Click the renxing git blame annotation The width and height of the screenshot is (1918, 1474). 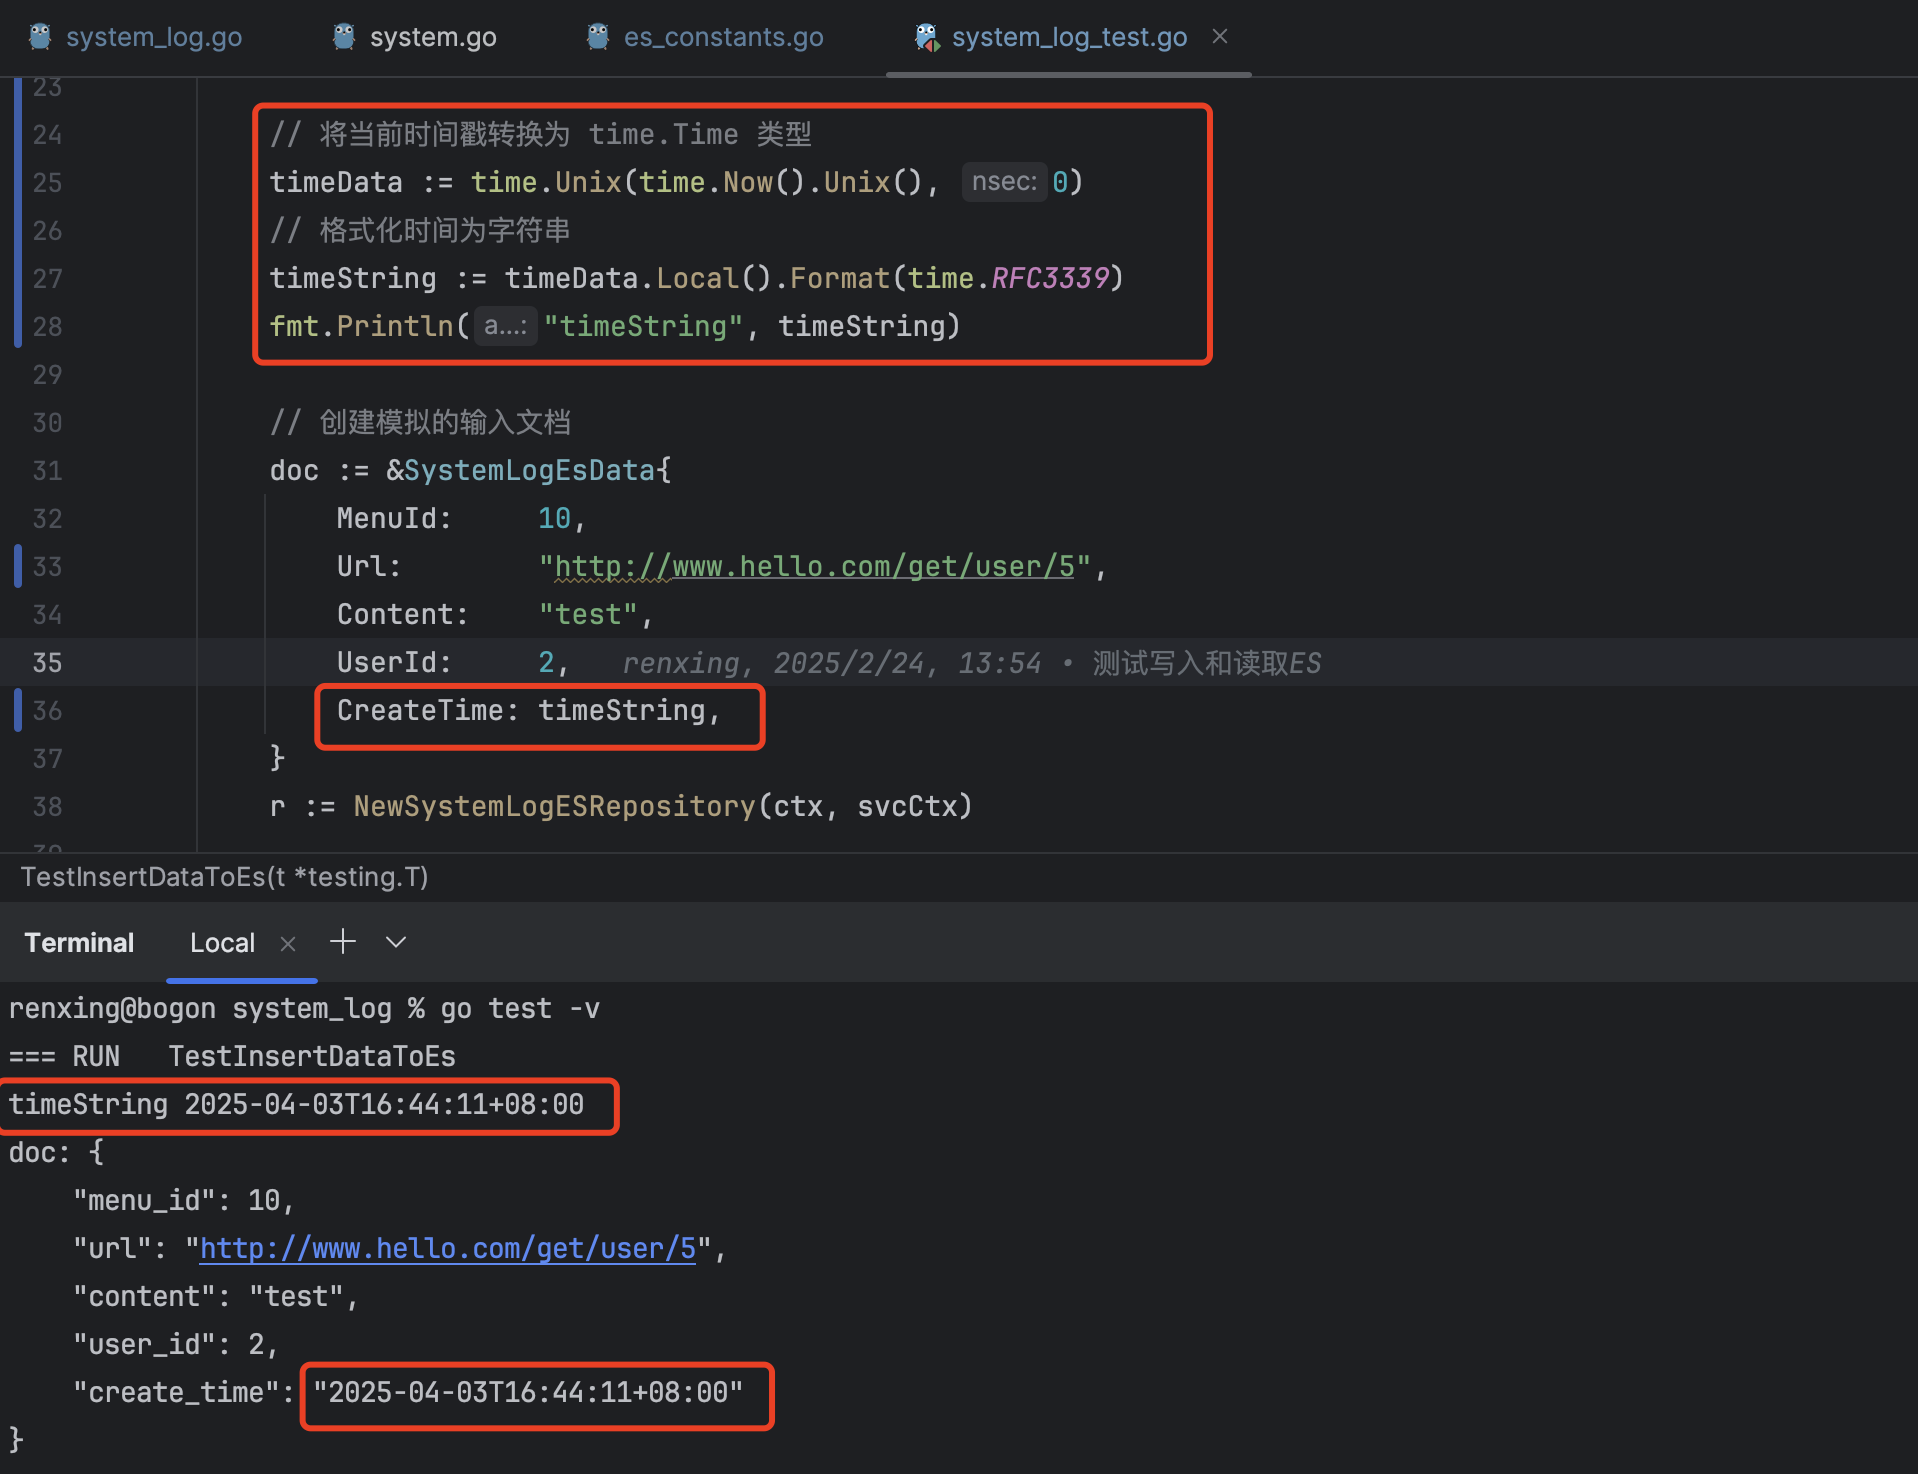coord(971,663)
